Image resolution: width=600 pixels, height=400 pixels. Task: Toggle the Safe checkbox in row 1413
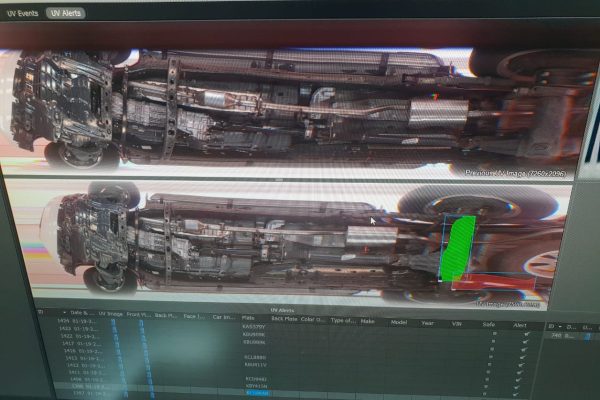pyautogui.click(x=488, y=372)
